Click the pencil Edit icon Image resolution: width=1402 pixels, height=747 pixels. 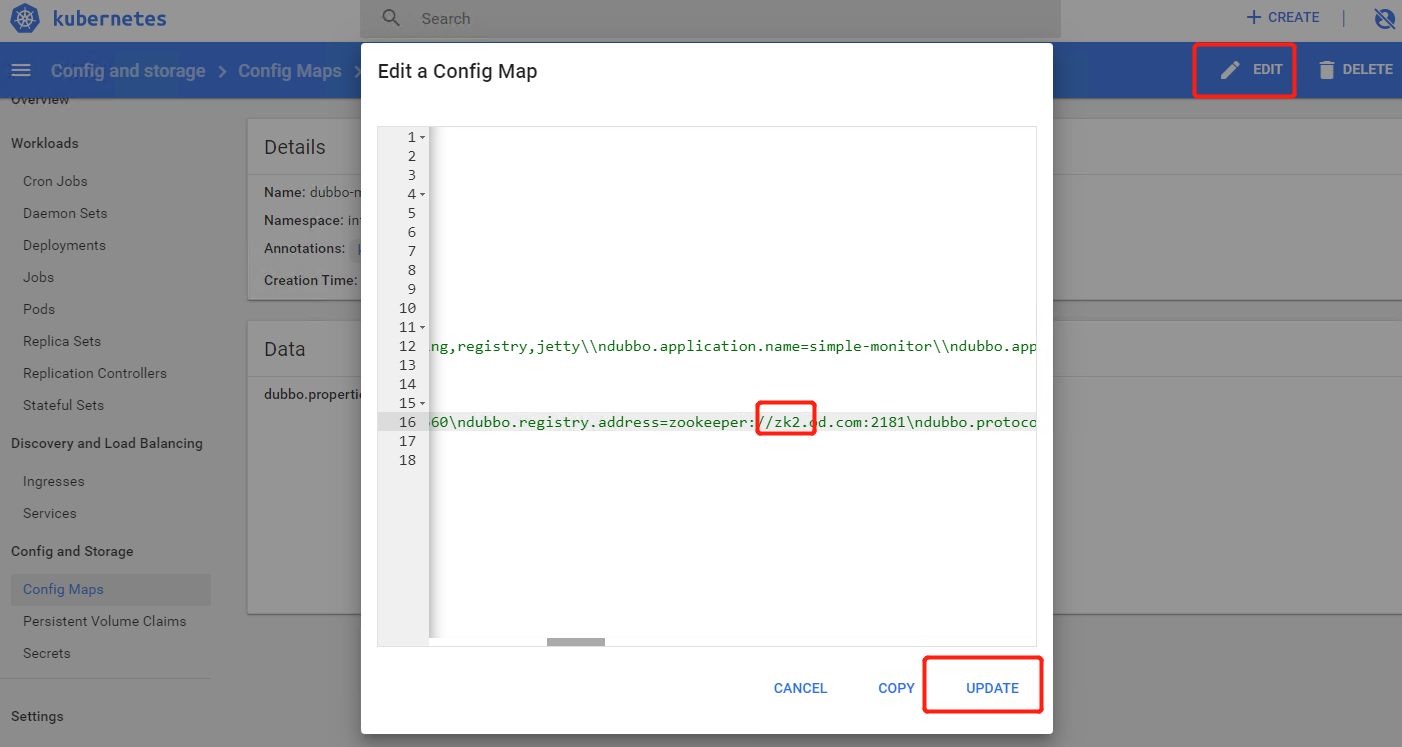pos(1230,70)
